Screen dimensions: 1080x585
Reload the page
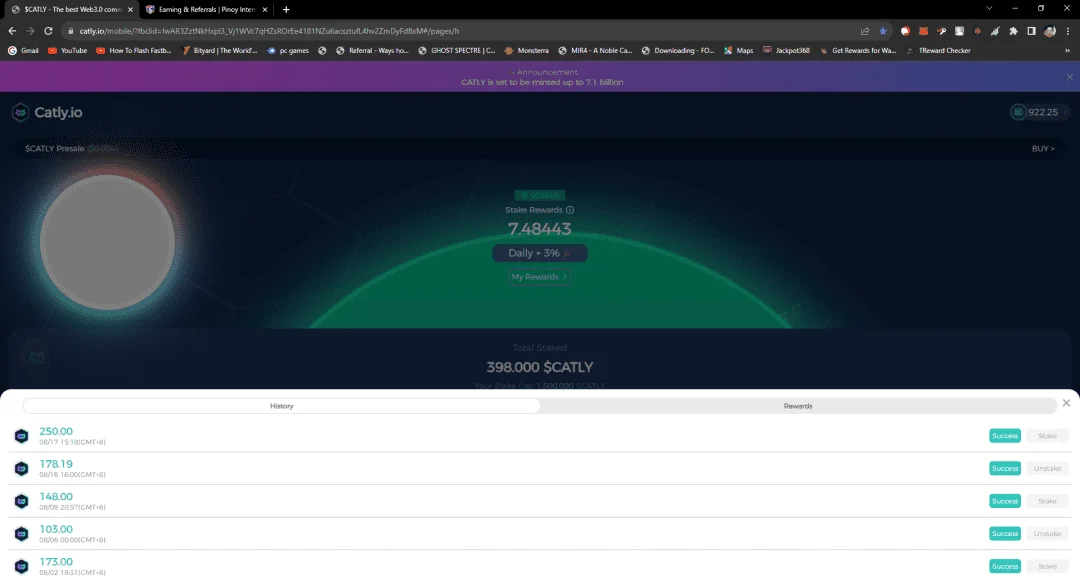pyautogui.click(x=48, y=31)
